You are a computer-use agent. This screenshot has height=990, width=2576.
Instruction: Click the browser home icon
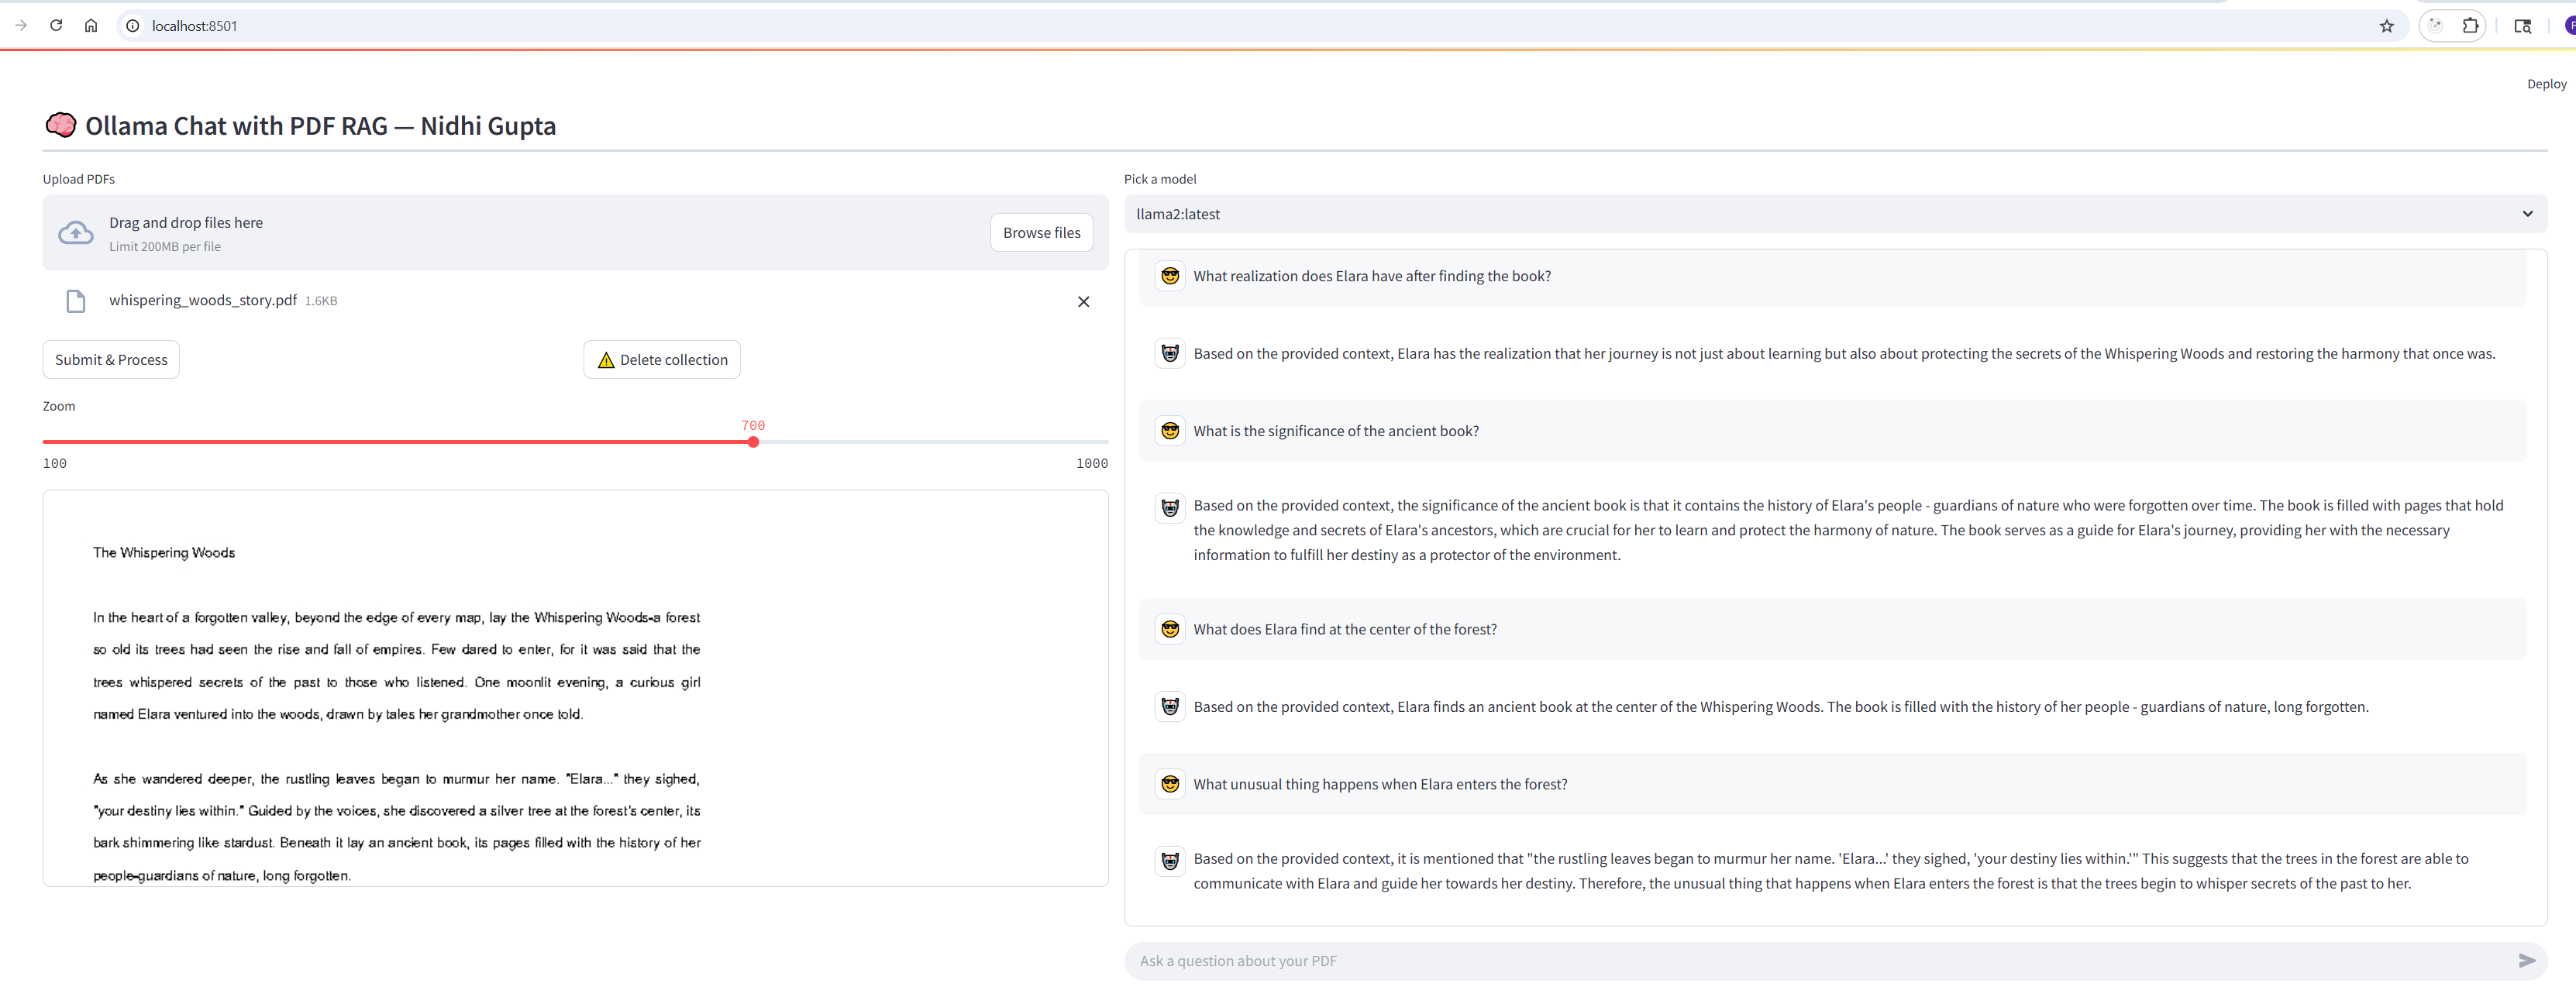91,26
